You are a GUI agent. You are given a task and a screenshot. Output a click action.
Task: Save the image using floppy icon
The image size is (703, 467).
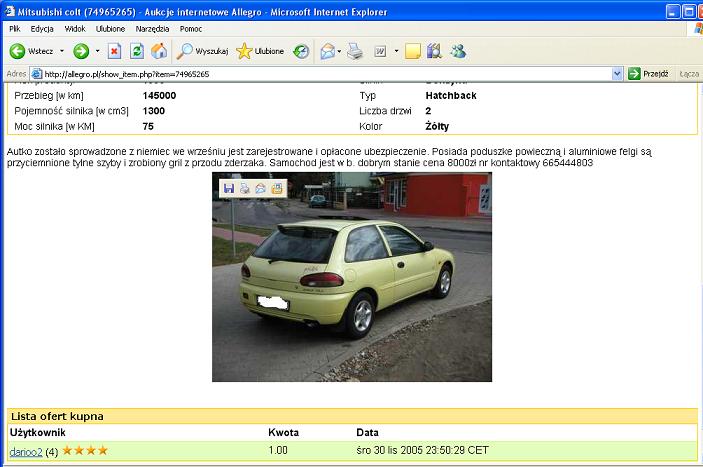click(229, 188)
